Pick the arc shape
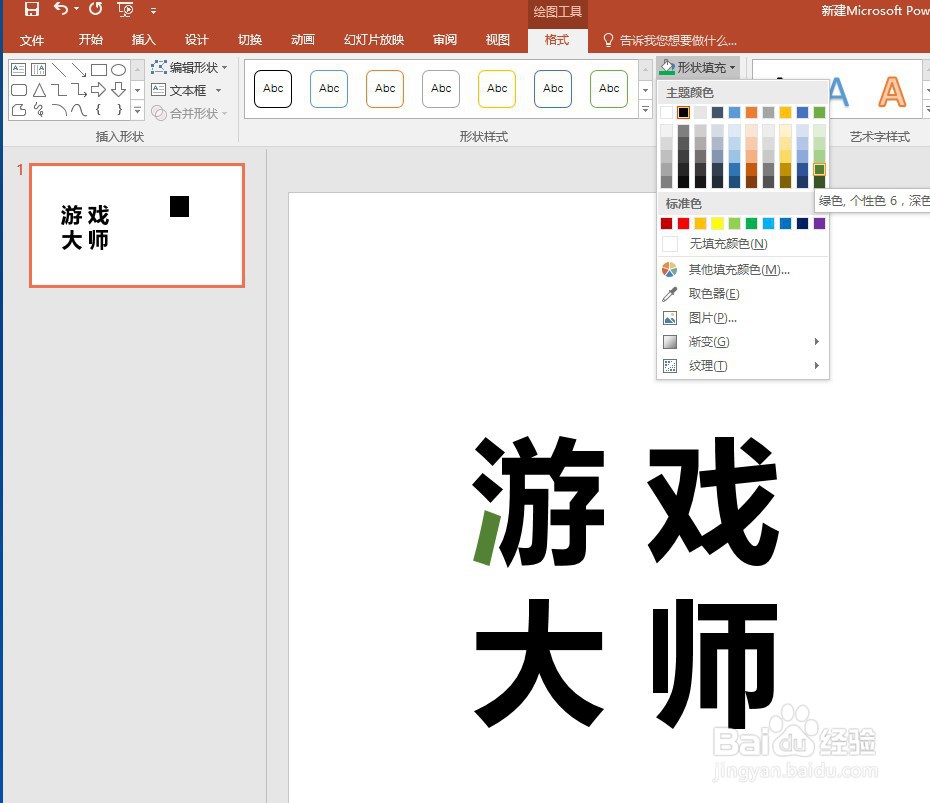930x803 pixels. coord(59,109)
